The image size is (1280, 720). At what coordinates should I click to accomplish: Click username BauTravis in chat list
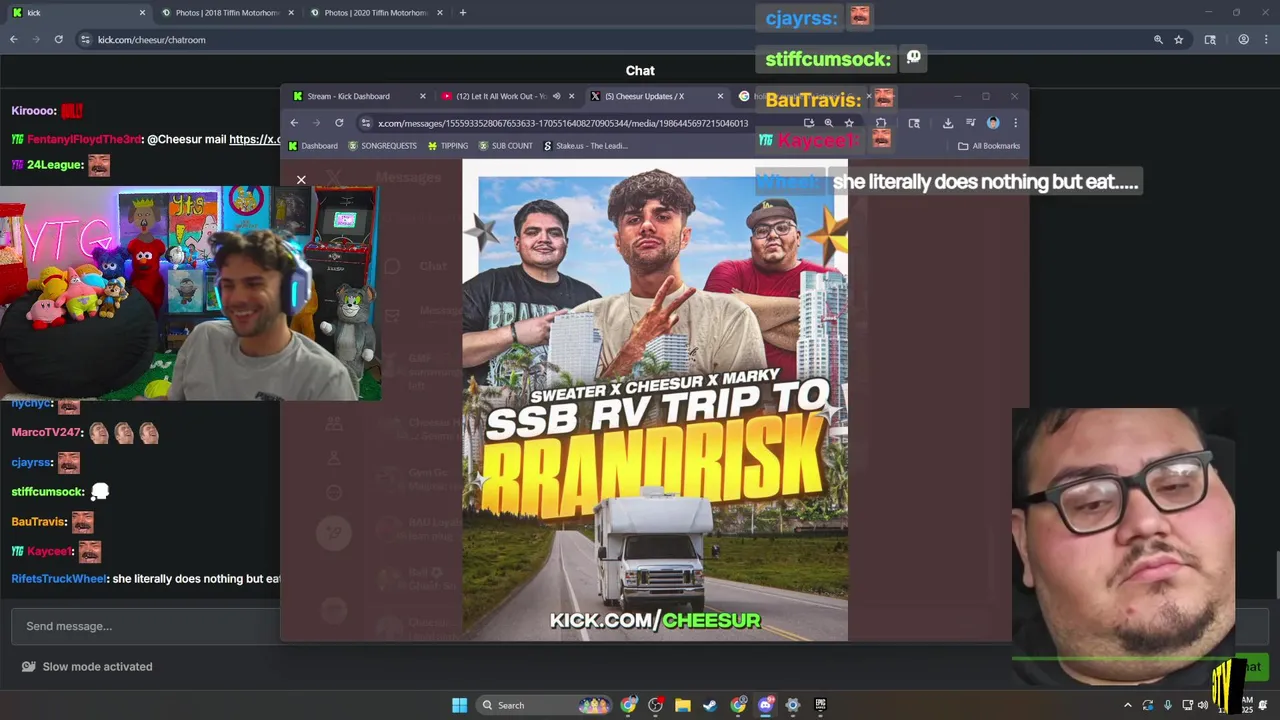tap(38, 522)
